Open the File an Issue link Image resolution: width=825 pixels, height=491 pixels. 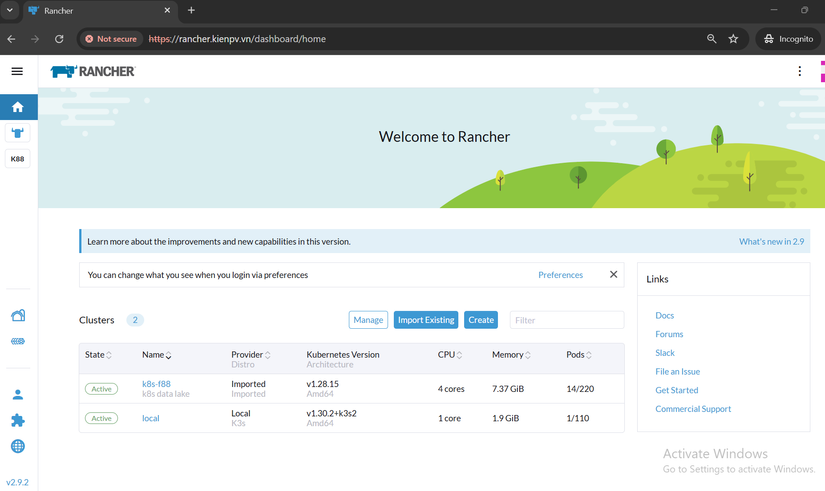678,372
